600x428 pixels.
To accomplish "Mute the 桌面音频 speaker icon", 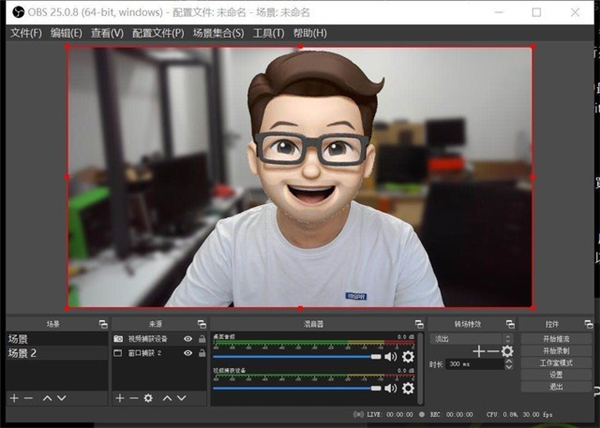I will [x=391, y=357].
